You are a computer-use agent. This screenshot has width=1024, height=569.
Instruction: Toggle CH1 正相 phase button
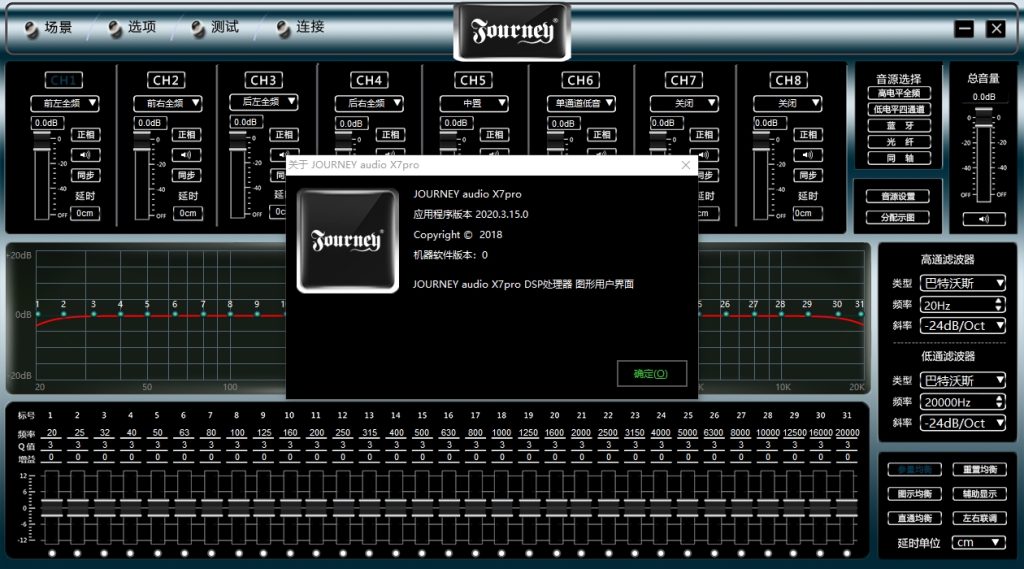86,135
